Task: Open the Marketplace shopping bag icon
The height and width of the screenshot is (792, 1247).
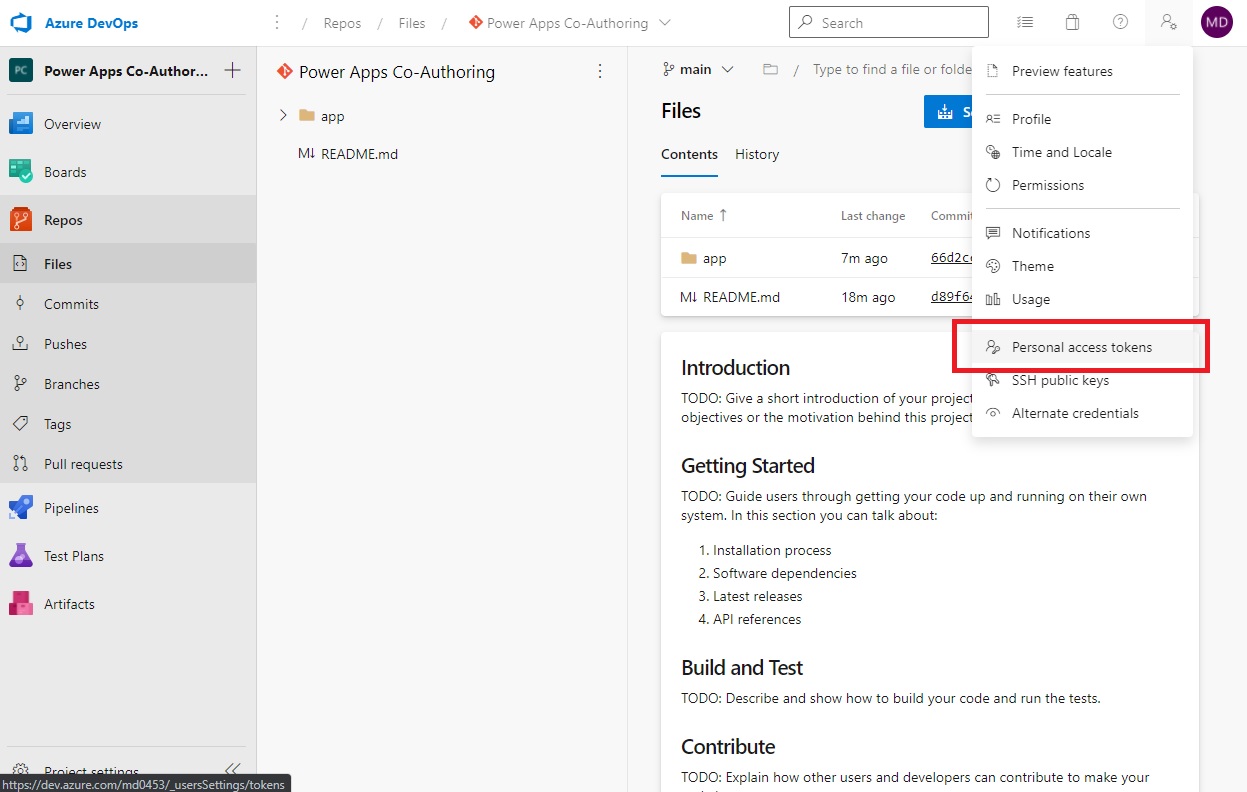Action: pyautogui.click(x=1072, y=22)
